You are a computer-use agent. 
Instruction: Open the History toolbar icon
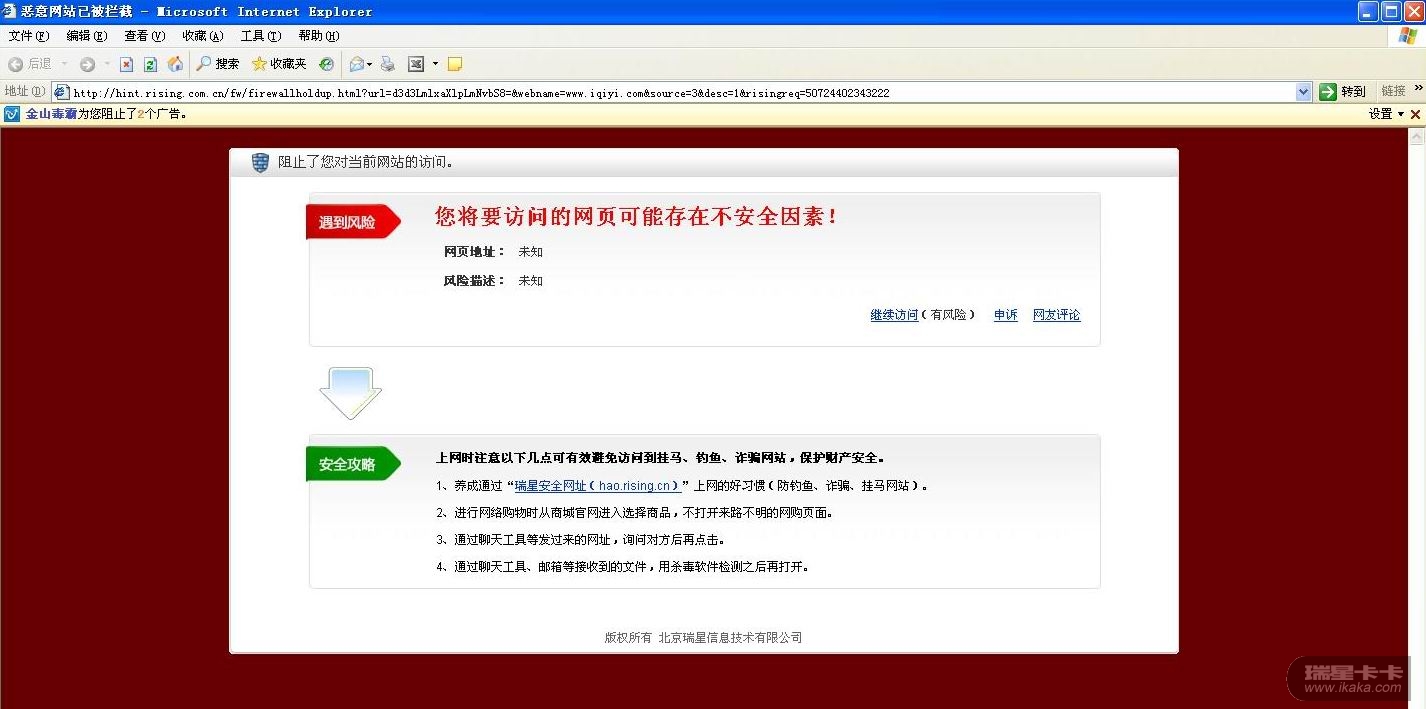[327, 64]
